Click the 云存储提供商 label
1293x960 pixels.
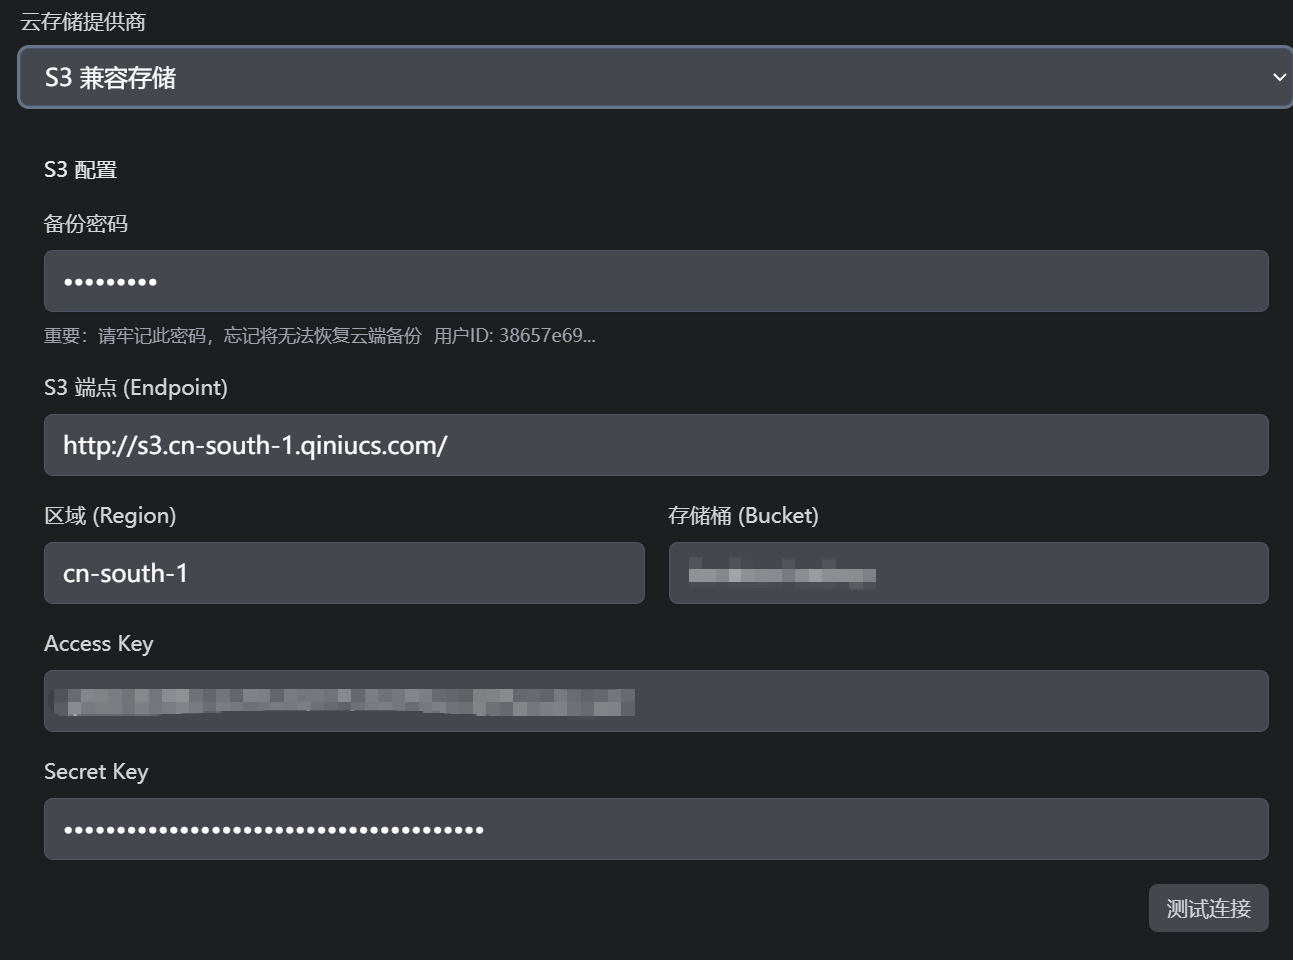pyautogui.click(x=83, y=22)
